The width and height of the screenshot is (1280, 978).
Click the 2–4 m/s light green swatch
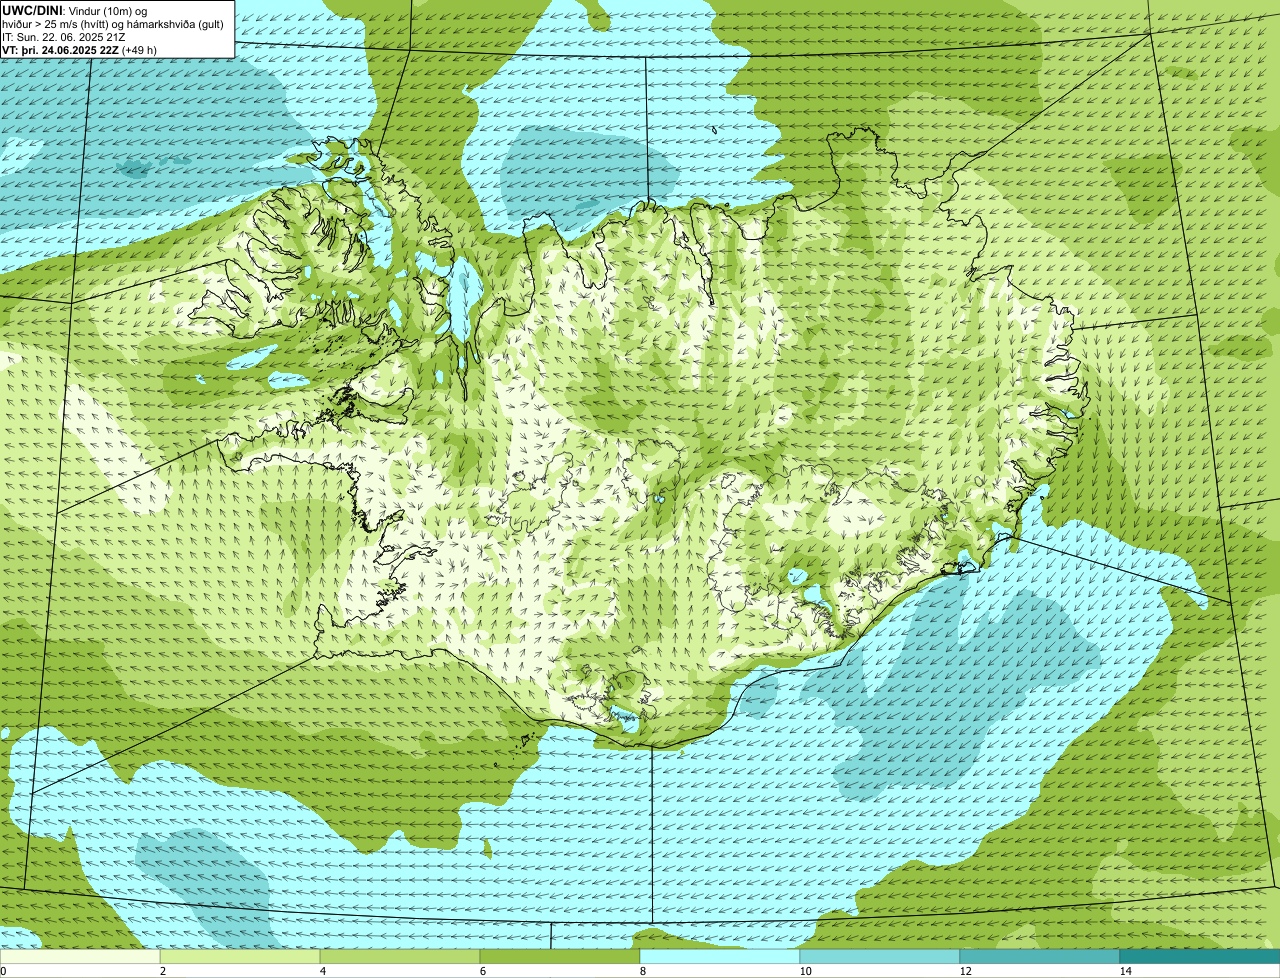coord(240,956)
